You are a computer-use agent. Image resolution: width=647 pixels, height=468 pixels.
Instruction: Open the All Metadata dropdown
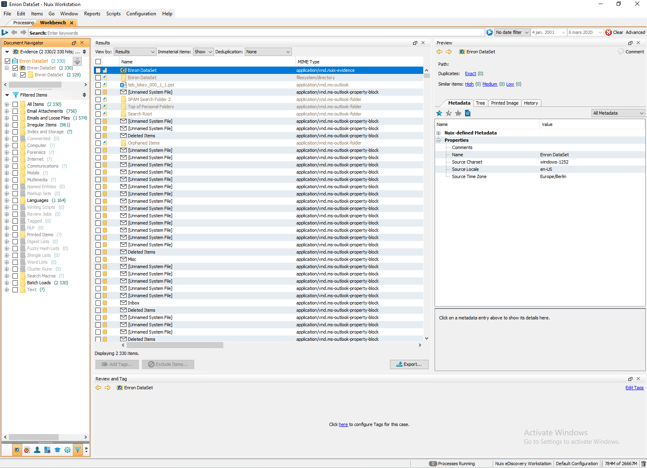tap(617, 113)
